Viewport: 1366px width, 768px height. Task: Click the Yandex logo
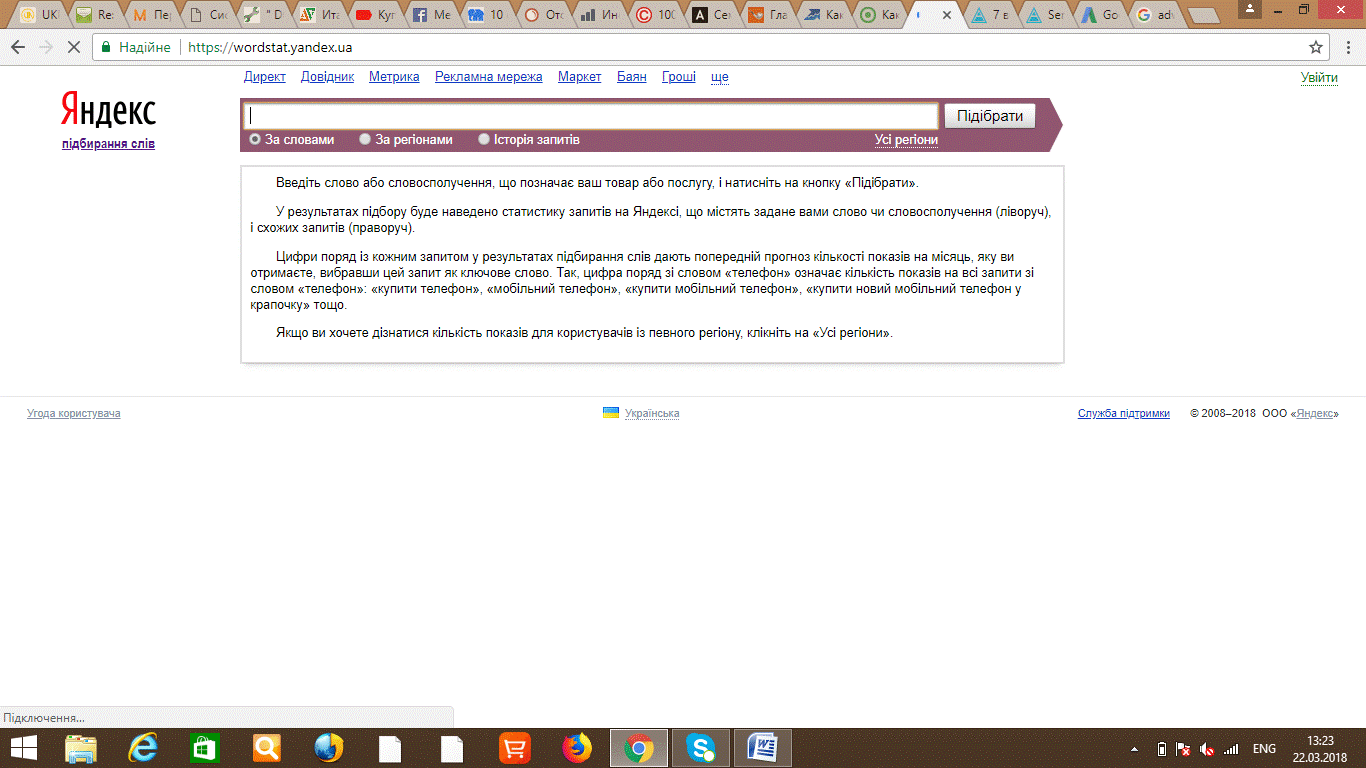(108, 109)
